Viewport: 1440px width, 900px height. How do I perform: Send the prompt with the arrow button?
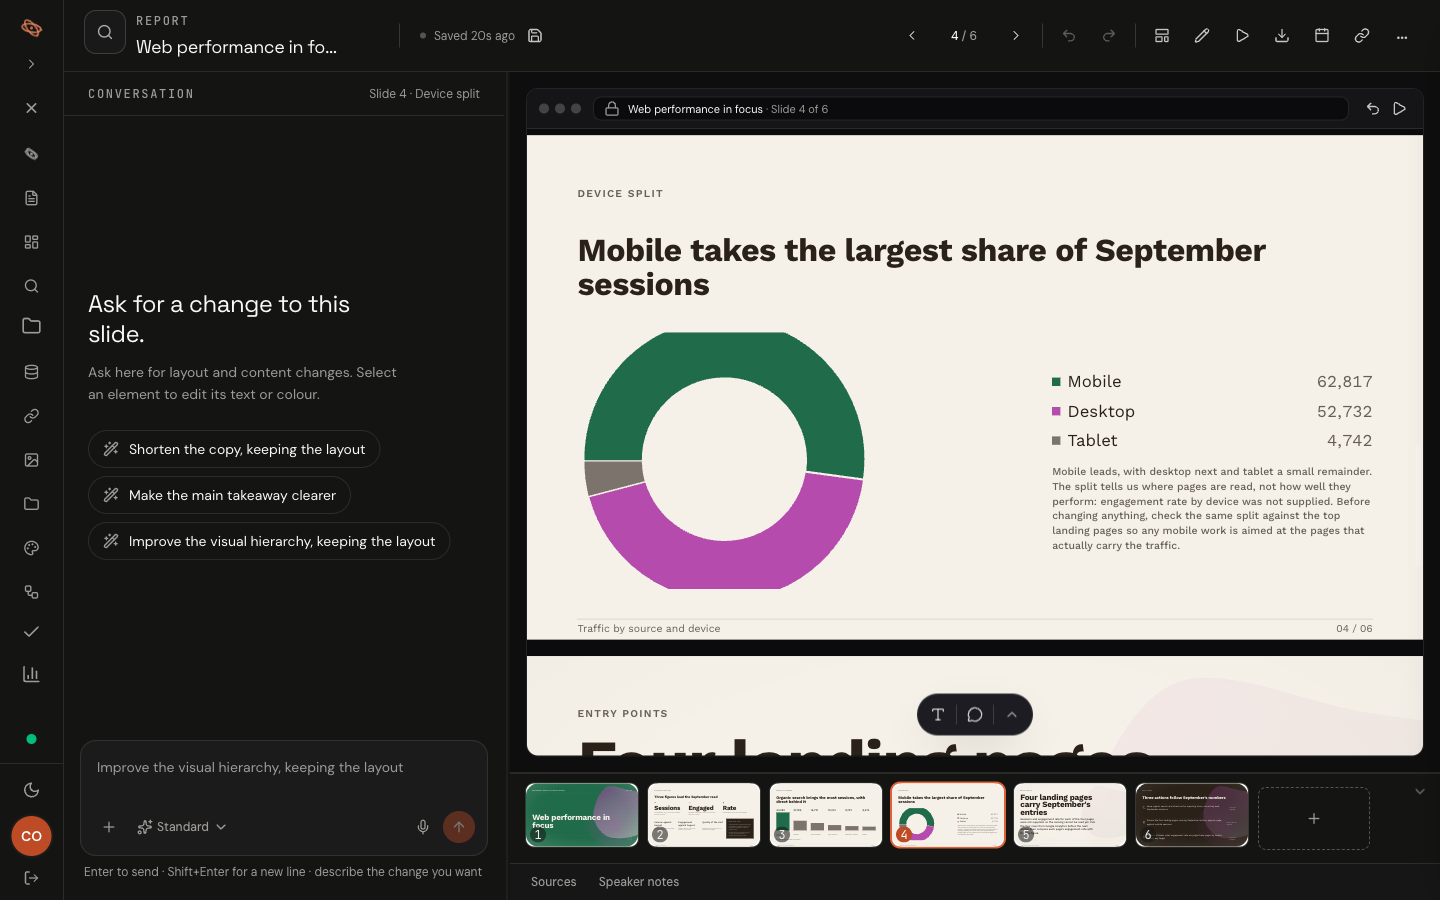[x=459, y=827]
